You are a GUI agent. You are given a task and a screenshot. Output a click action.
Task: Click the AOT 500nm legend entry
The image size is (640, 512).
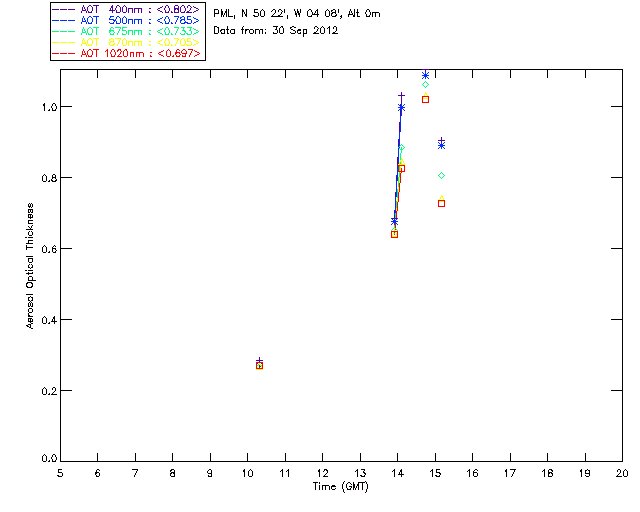coord(126,20)
